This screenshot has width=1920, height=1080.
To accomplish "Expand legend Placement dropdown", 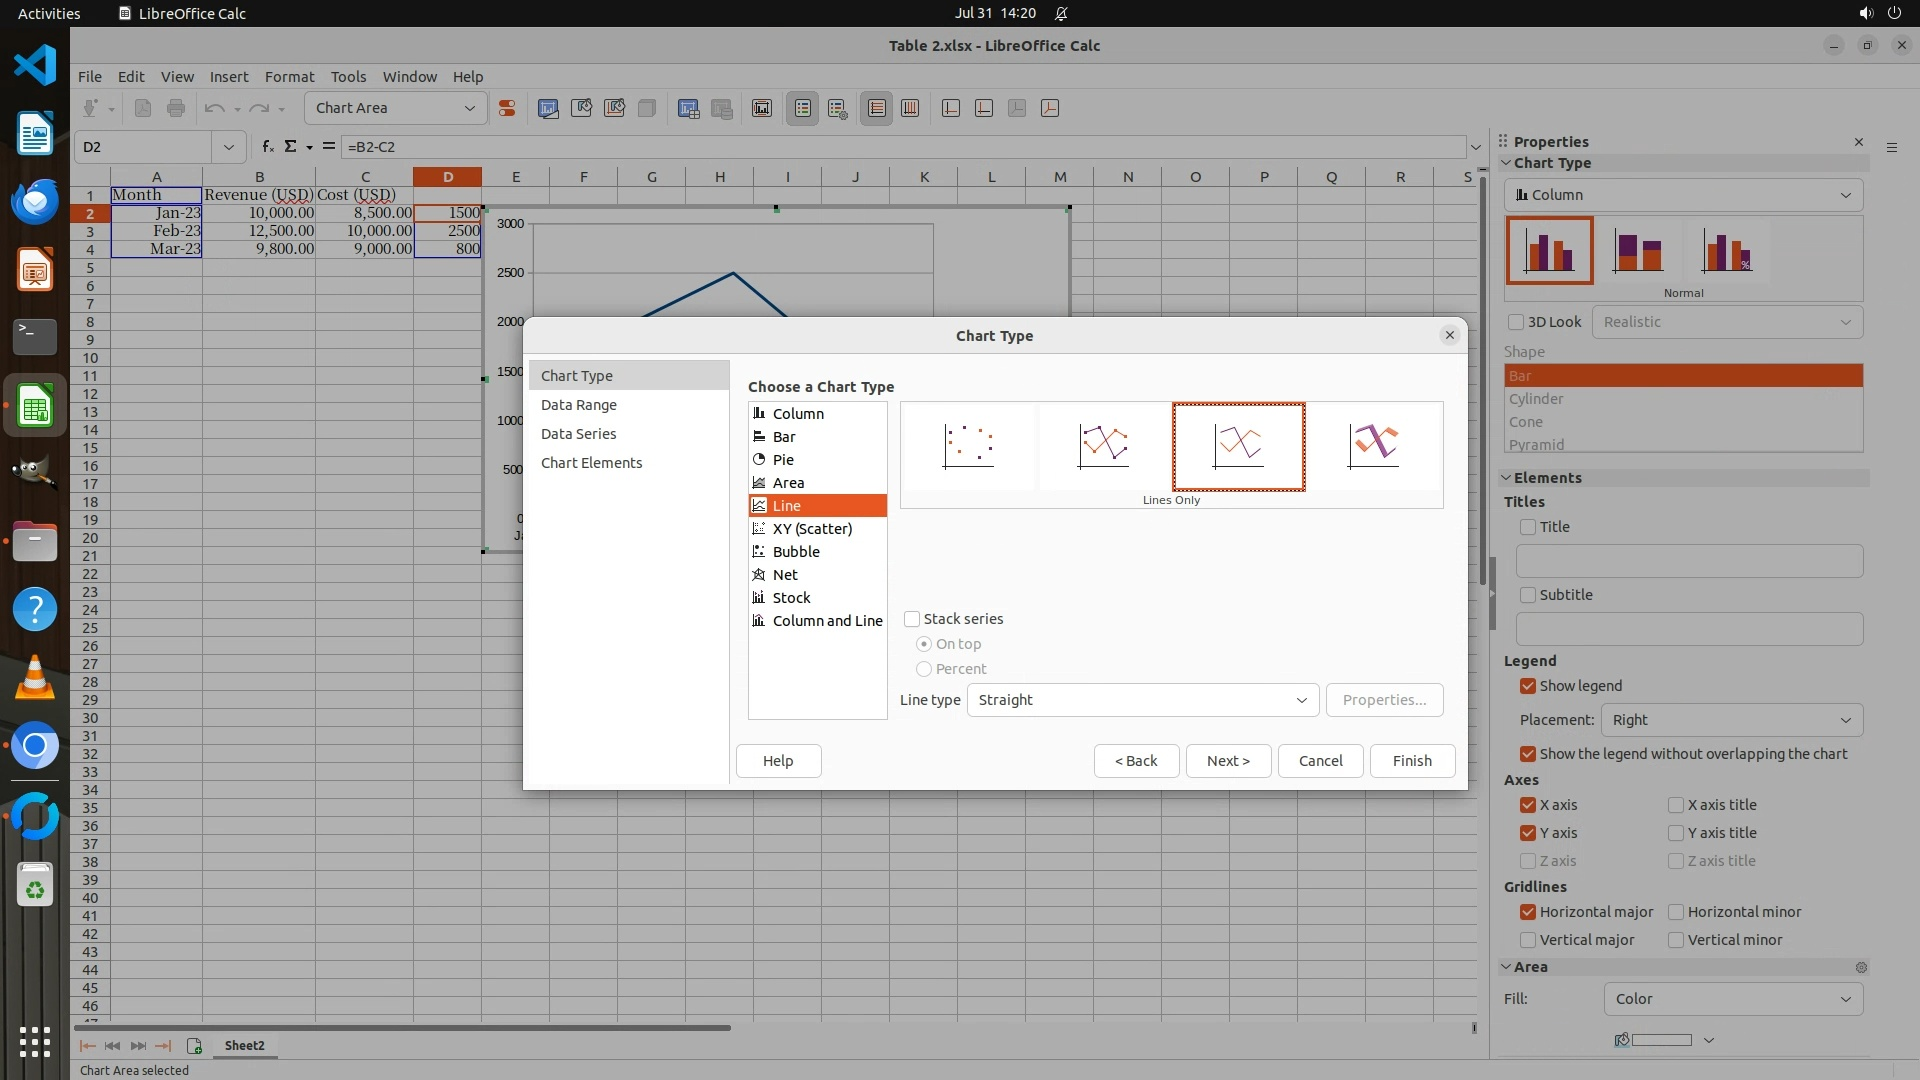I will coord(1731,720).
